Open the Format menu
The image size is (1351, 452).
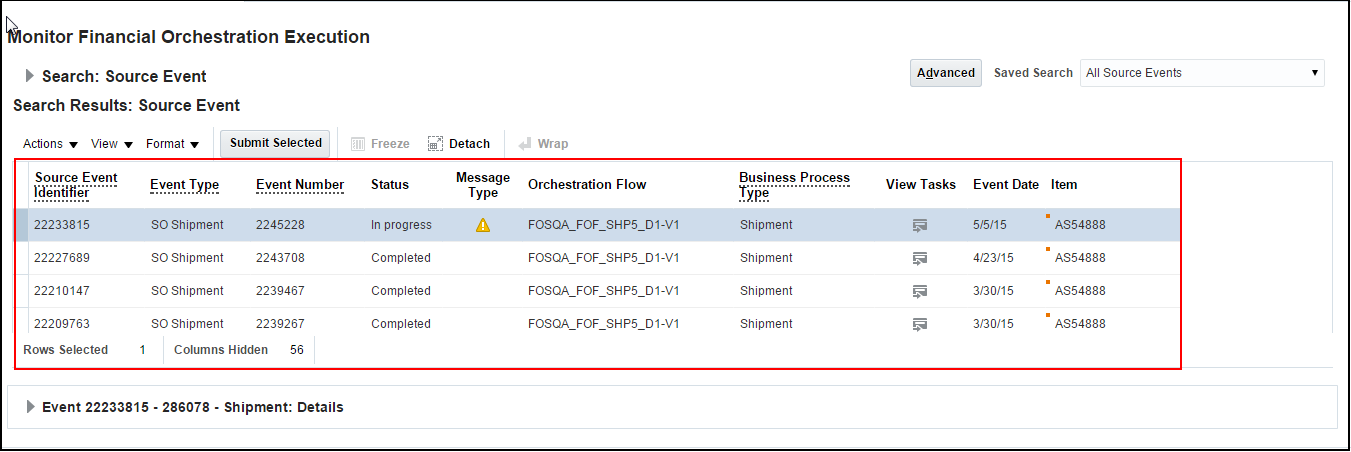click(172, 144)
